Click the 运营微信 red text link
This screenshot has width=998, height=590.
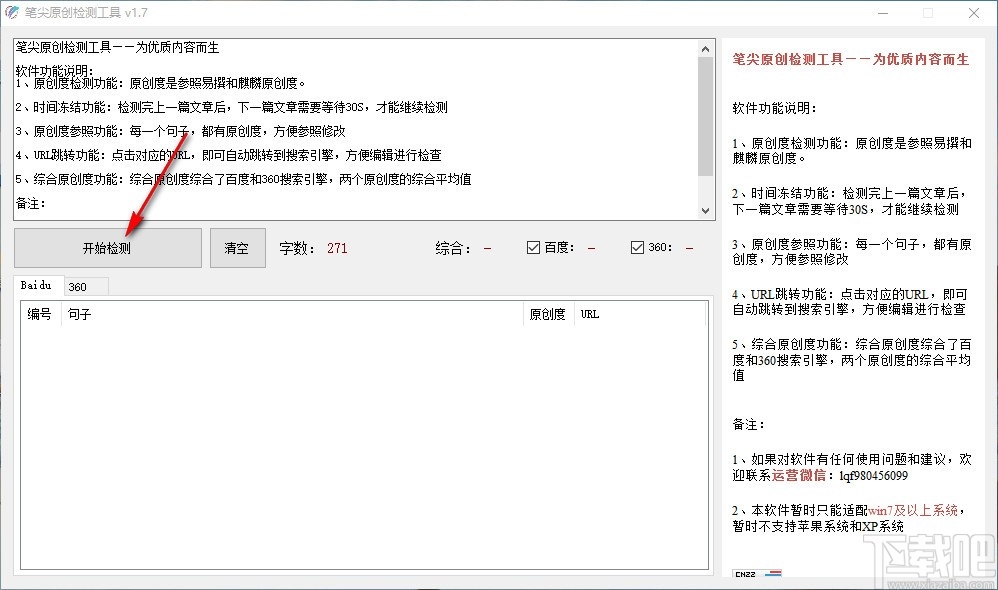point(798,475)
